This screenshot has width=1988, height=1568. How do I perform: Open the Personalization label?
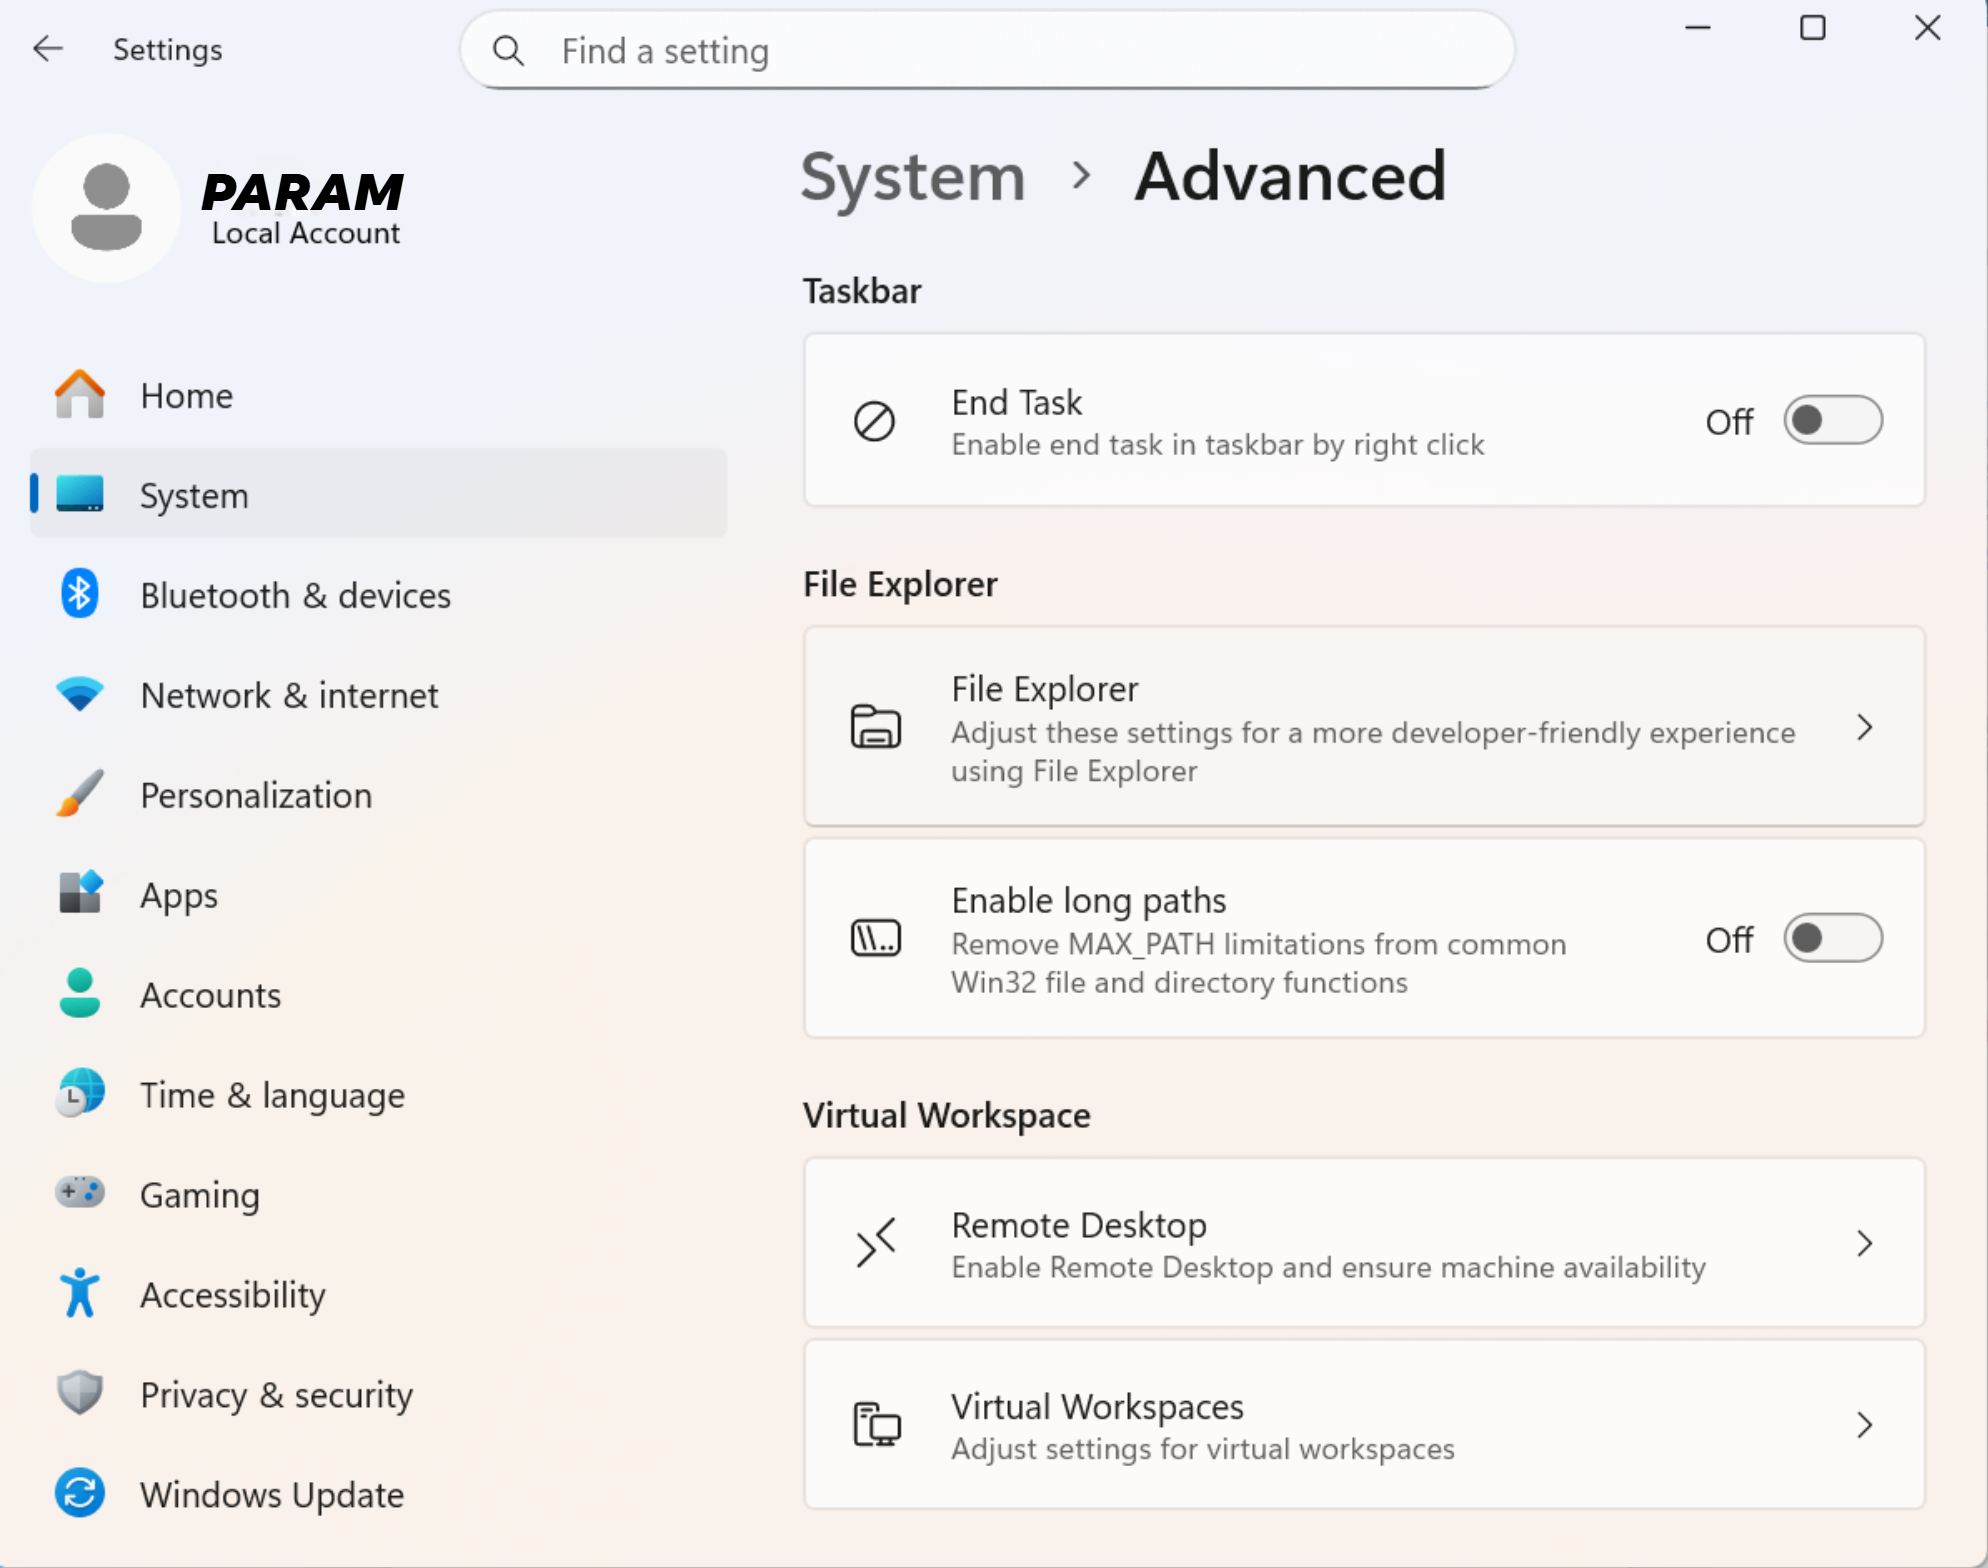click(257, 796)
